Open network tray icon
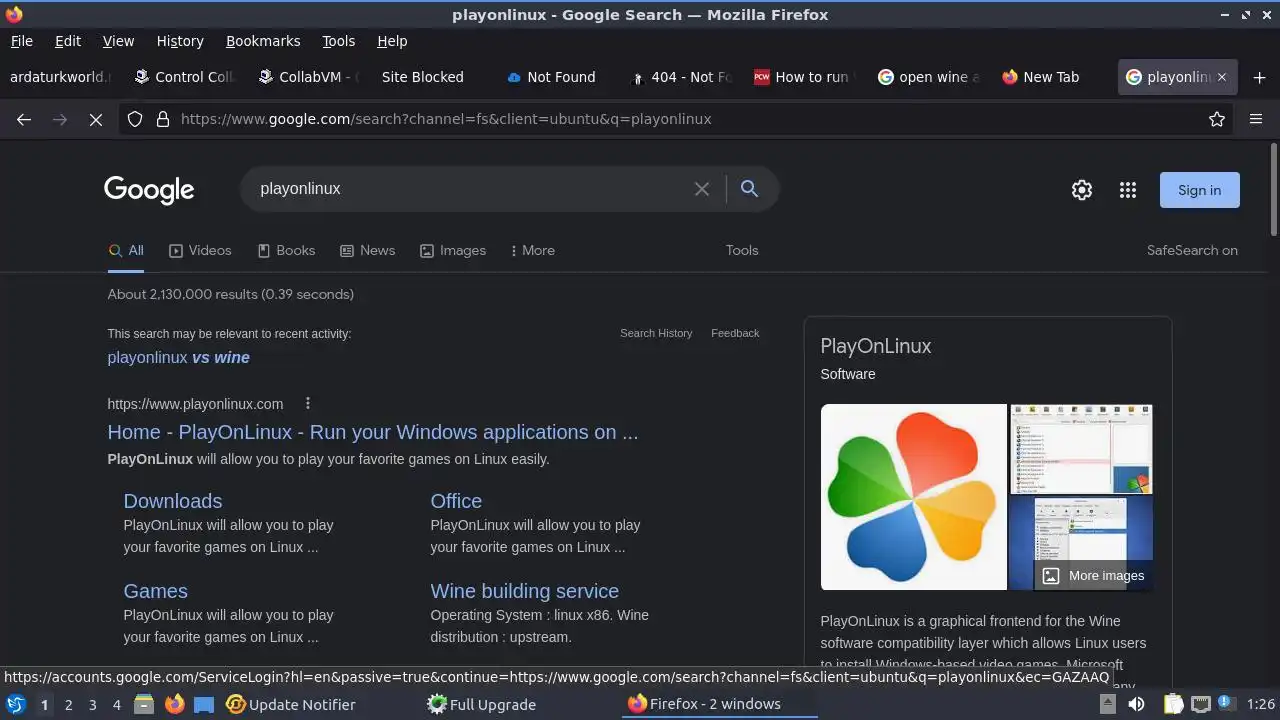The height and width of the screenshot is (720, 1280). pyautogui.click(x=1201, y=704)
